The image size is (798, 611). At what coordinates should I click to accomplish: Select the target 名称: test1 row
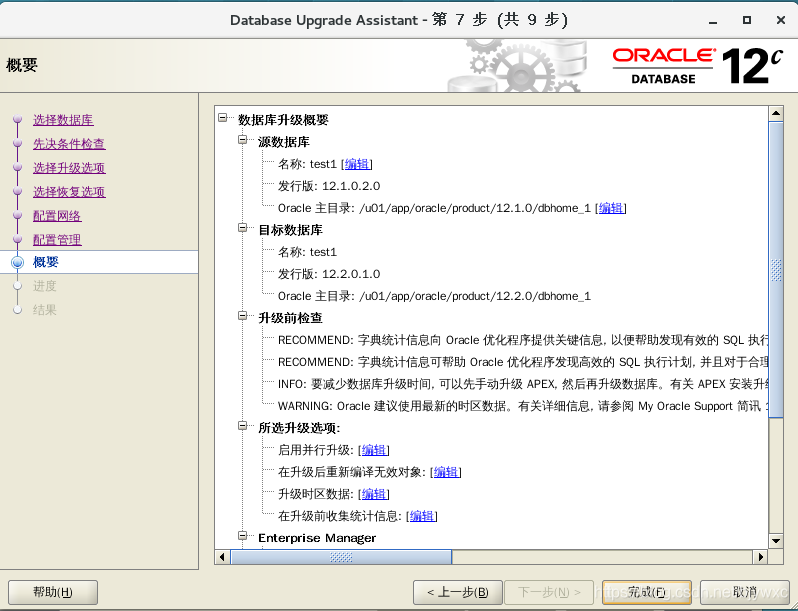point(307,252)
